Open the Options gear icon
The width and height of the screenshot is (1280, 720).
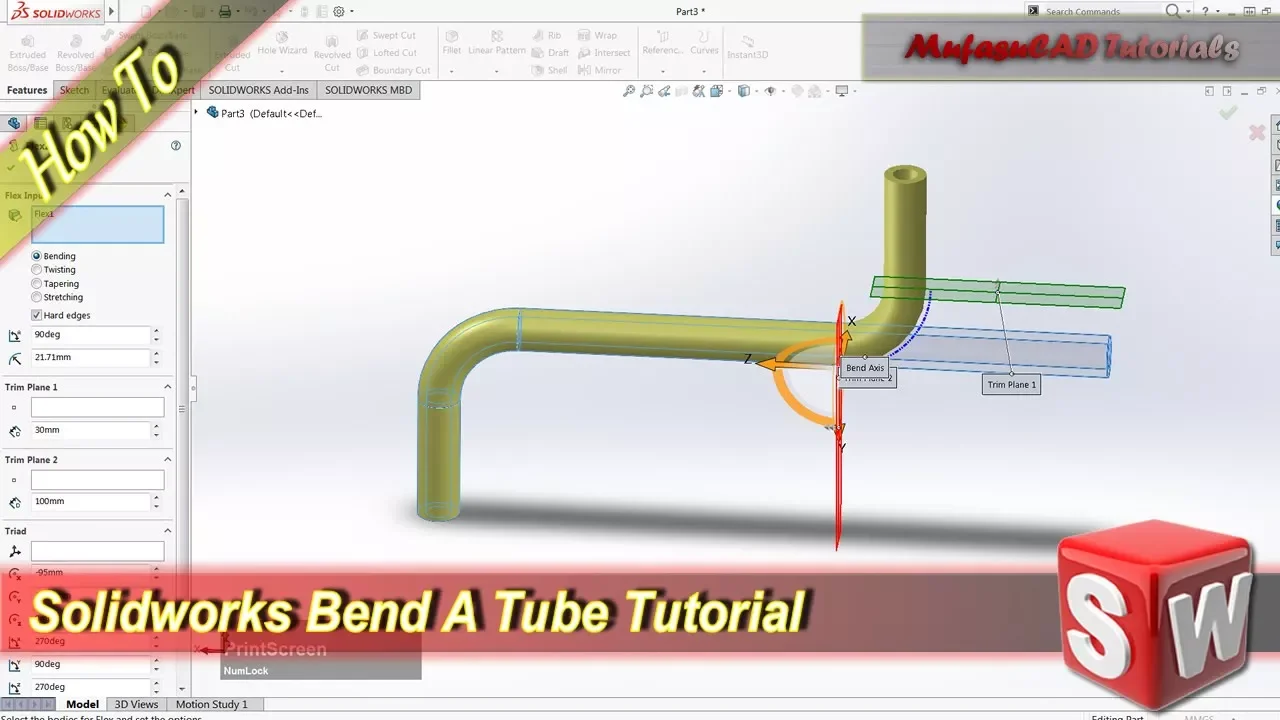point(339,12)
